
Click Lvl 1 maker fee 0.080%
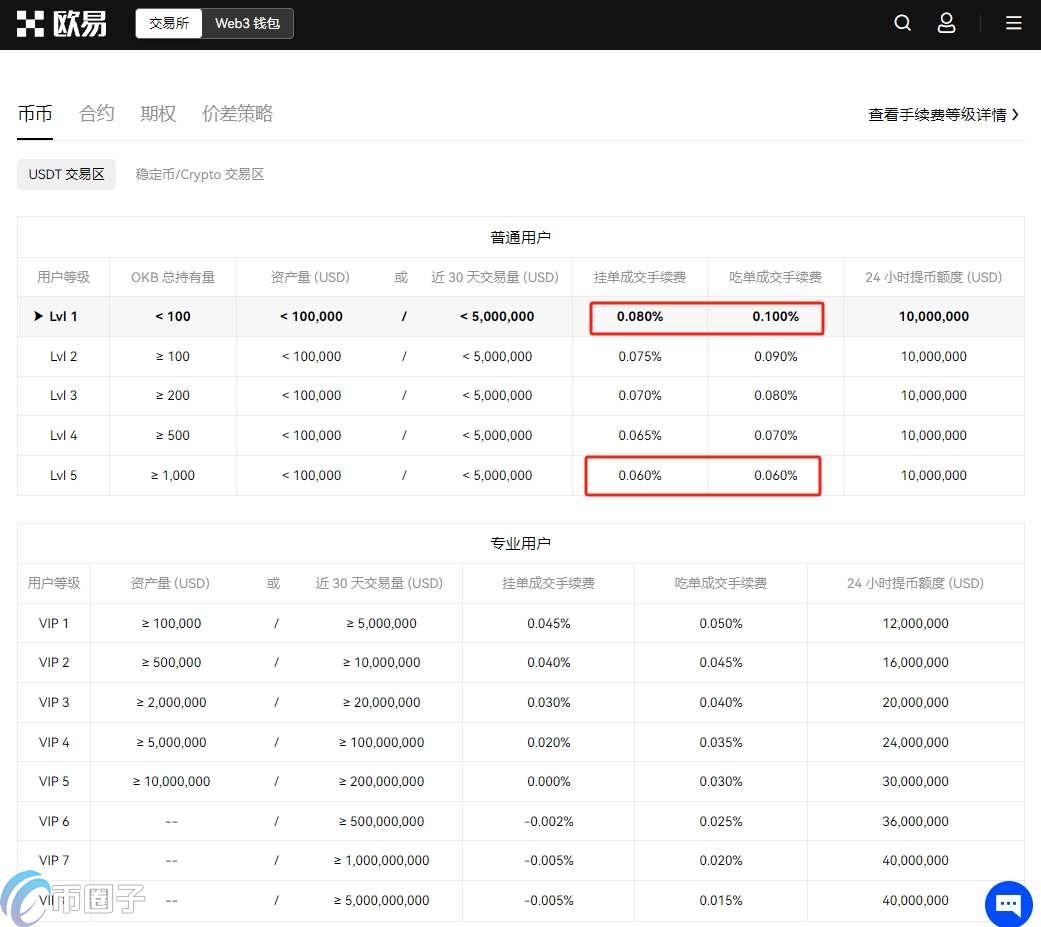[x=639, y=316]
